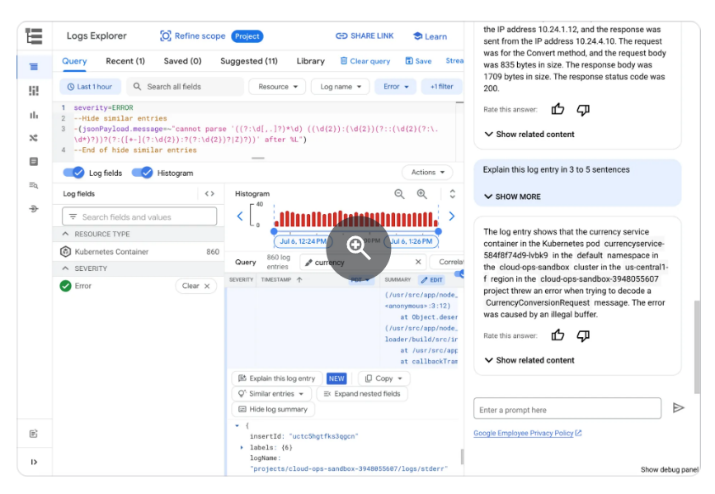Toggle the Histogram switch
Viewport: 715px width, 494px height.
[142, 173]
